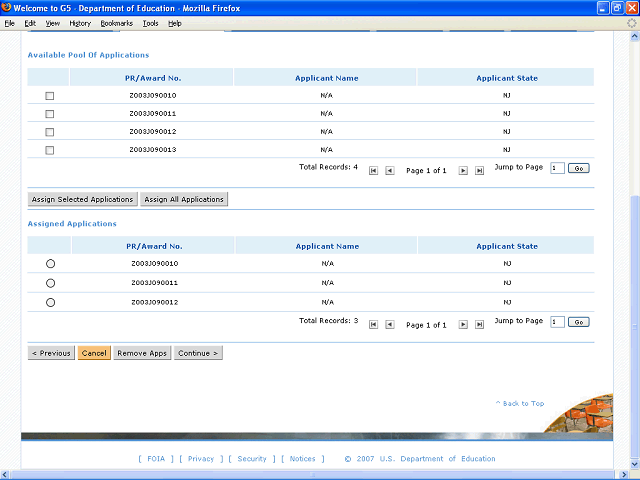Open the Bookmarks menu
640x480 pixels.
[116, 23]
